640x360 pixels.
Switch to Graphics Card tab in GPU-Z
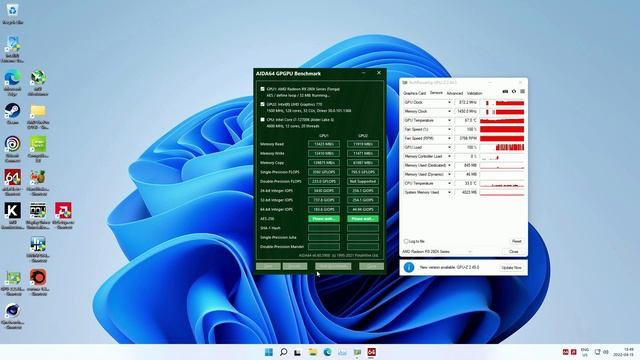[x=414, y=93]
